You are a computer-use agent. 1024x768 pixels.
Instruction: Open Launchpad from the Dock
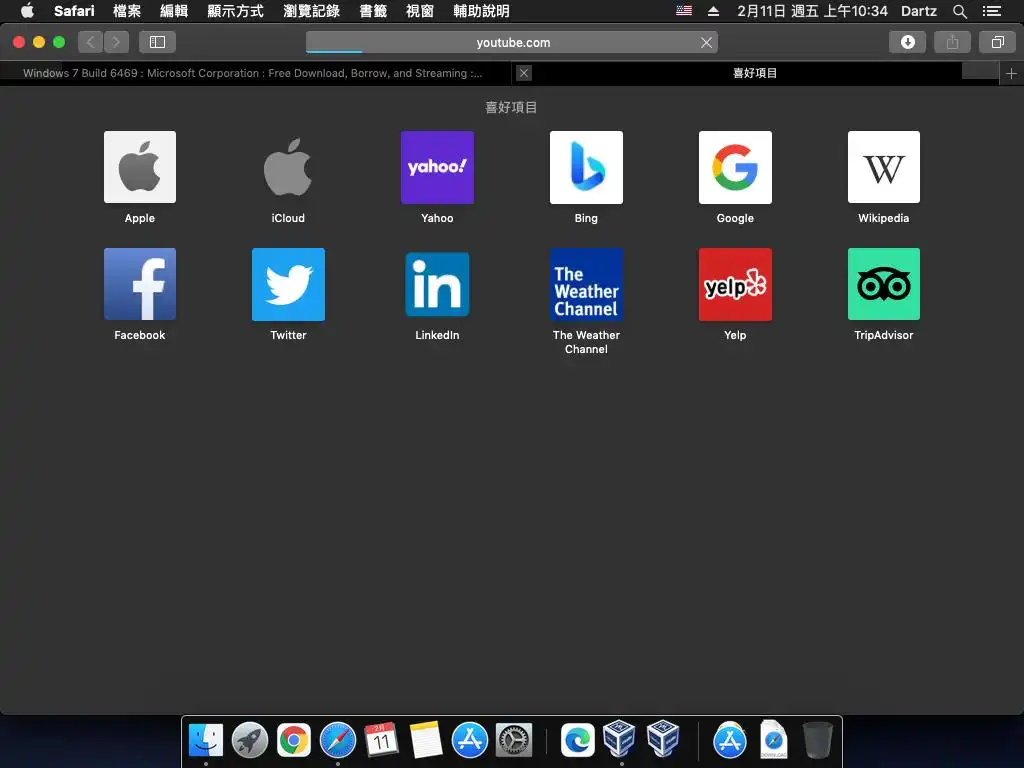click(249, 740)
